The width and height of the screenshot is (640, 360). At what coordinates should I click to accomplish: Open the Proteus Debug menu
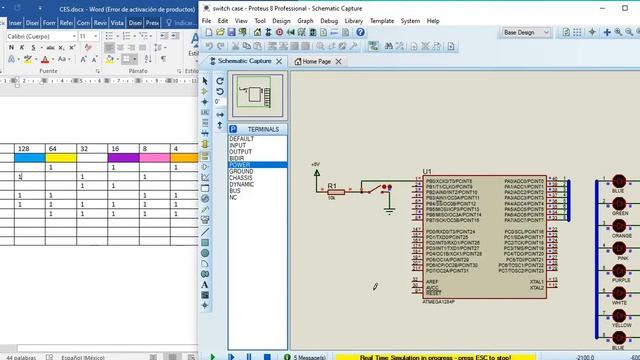coord(329,21)
